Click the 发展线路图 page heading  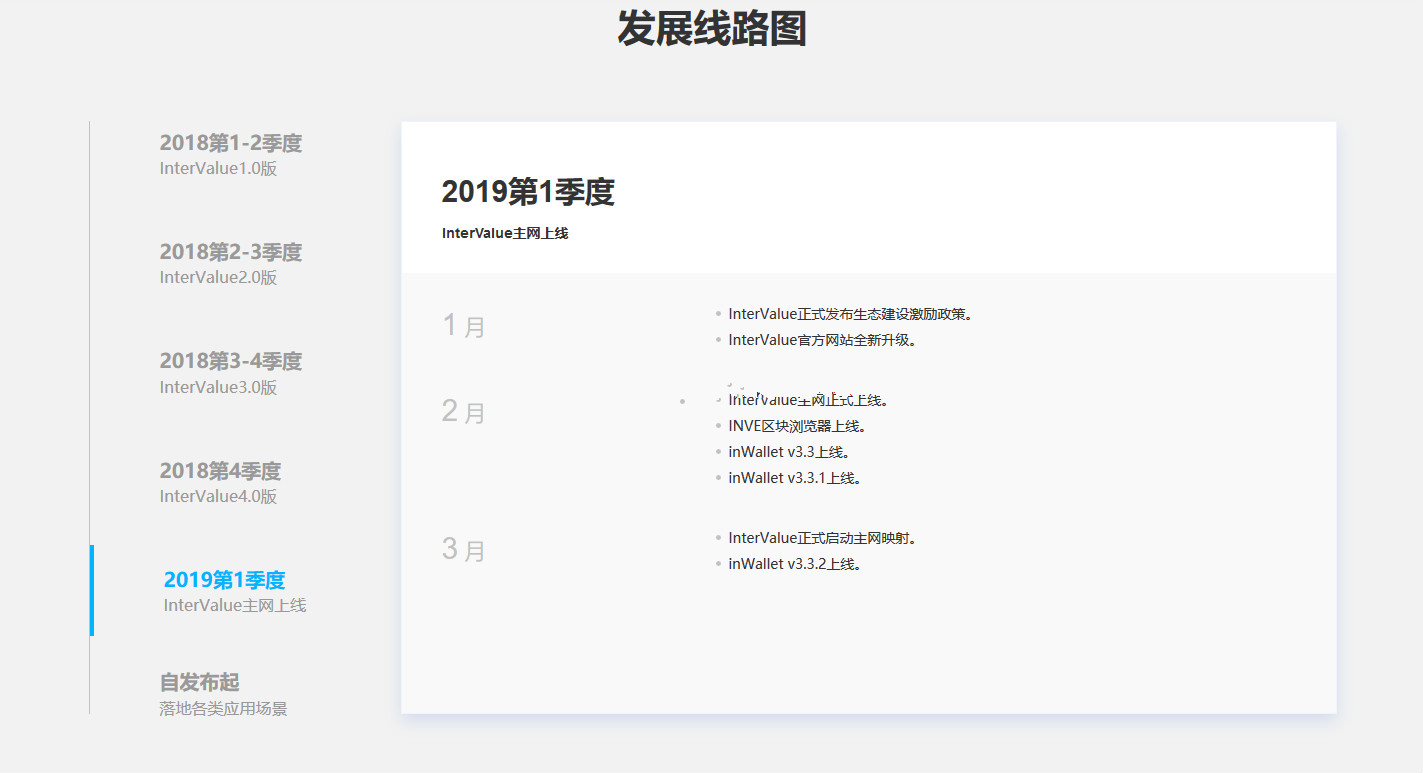[711, 28]
